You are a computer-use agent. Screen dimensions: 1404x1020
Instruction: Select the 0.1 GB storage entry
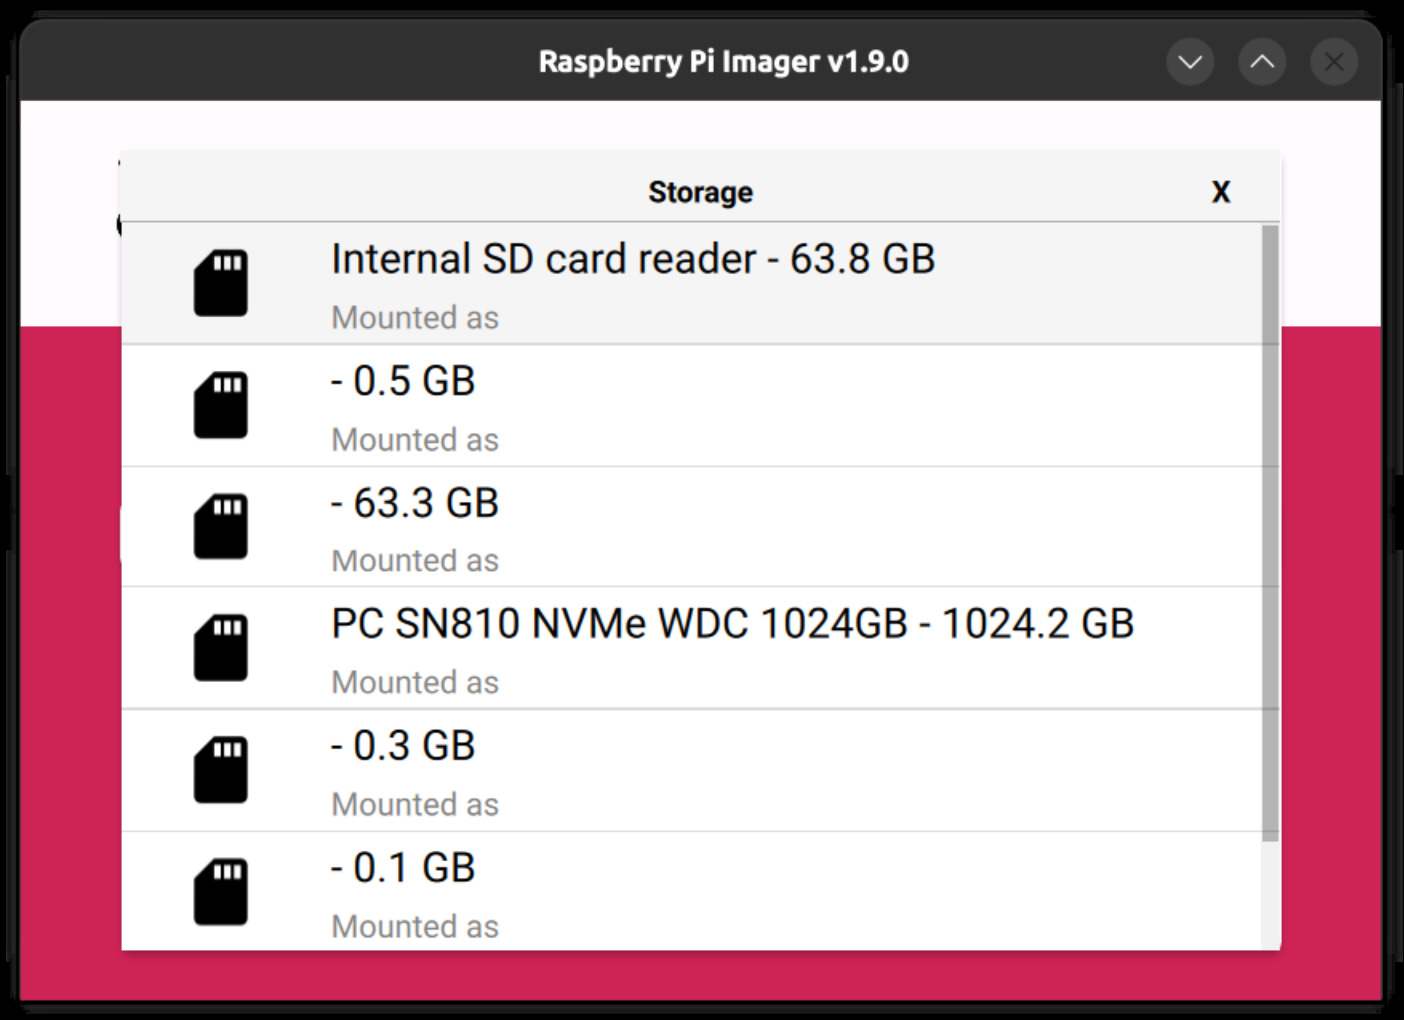403,868
